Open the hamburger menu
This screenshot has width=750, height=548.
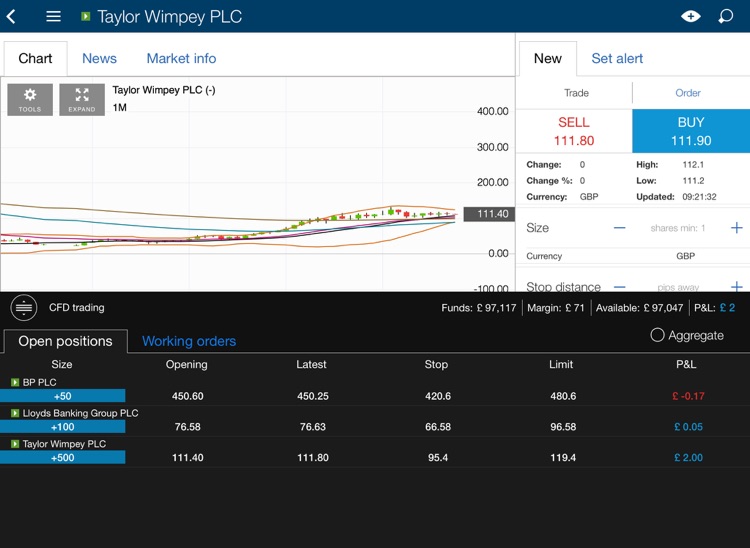[x=53, y=17]
